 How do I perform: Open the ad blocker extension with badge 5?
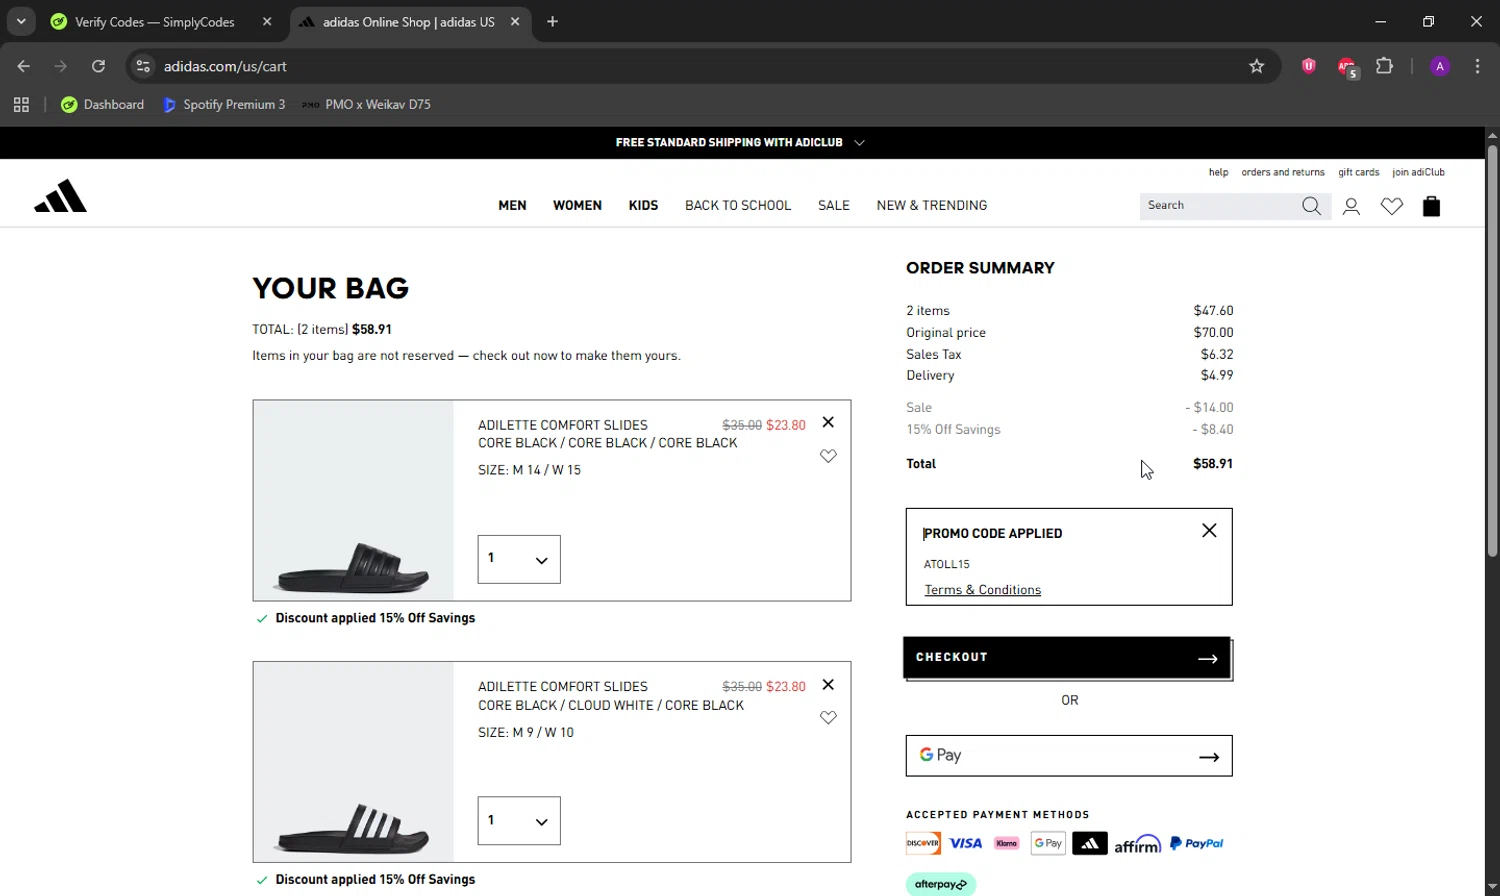(1347, 67)
